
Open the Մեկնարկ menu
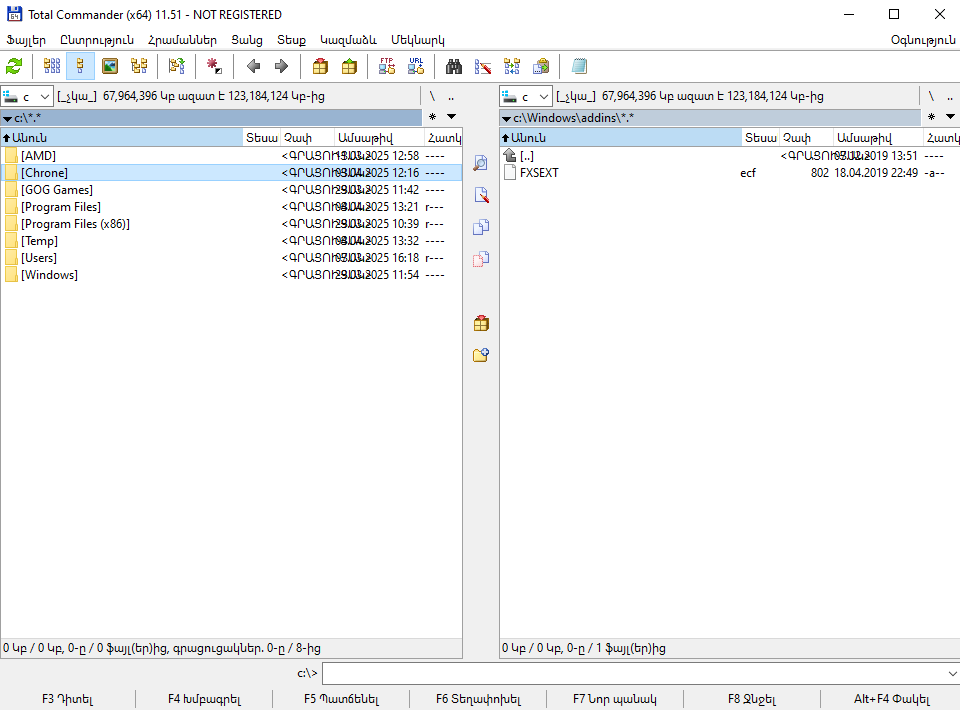pyautogui.click(x=418, y=40)
